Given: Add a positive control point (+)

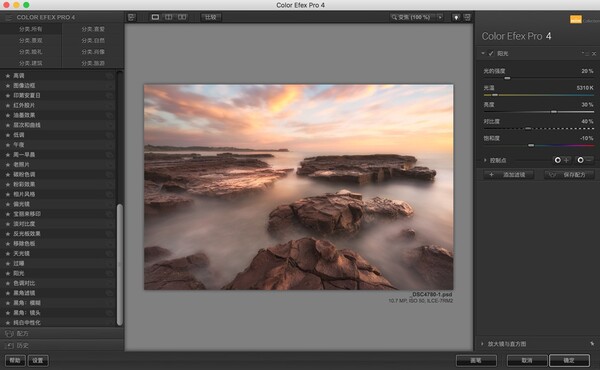Looking at the screenshot, I should click(x=562, y=160).
